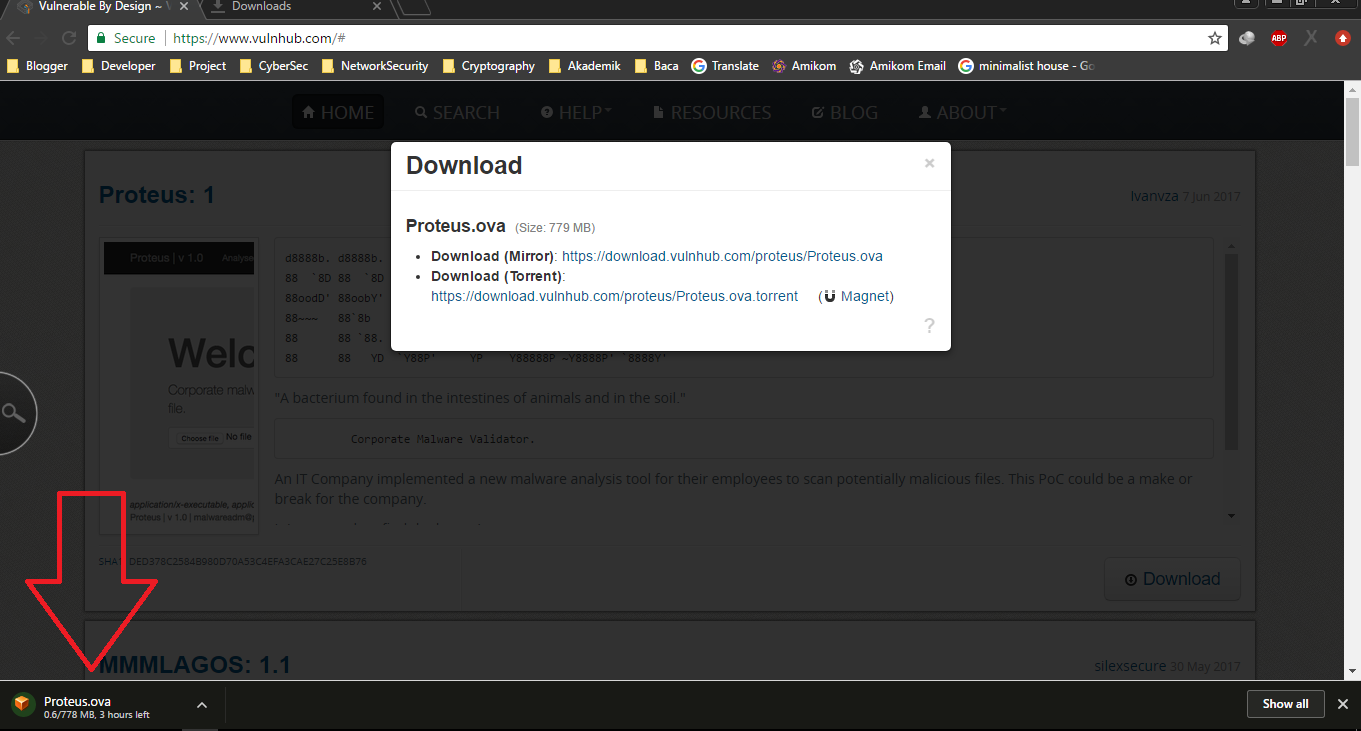Open the CyberSec bookmark folder
The image size is (1361, 731).
coord(273,66)
